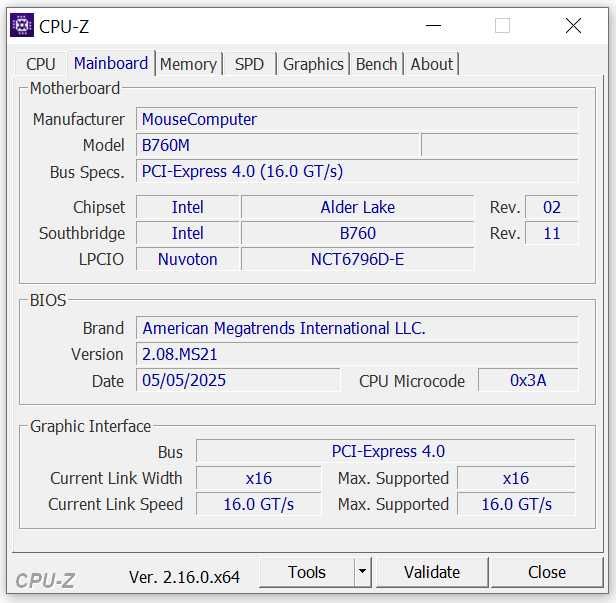Image resolution: width=616 pixels, height=603 pixels.
Task: Click the American Megatrends International LLC. brand field
Action: click(x=357, y=328)
